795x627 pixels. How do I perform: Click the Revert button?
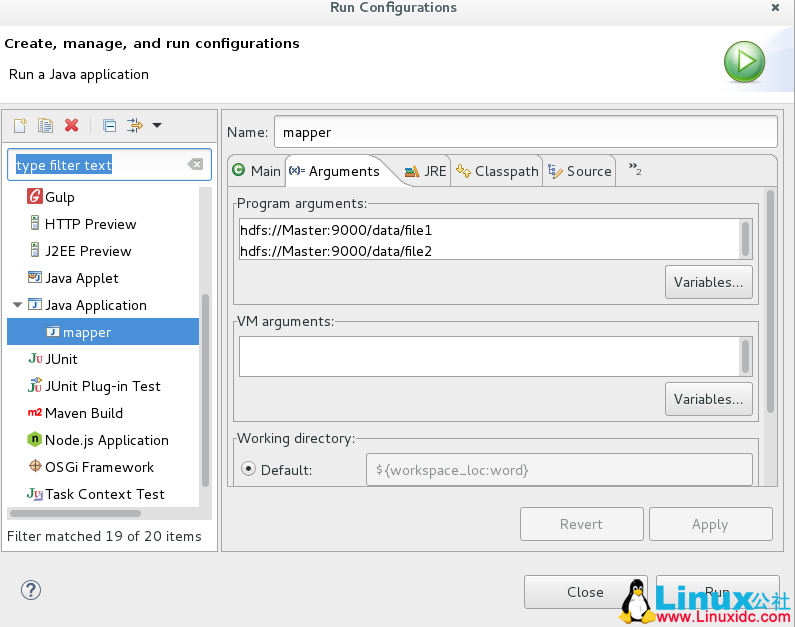(x=582, y=524)
